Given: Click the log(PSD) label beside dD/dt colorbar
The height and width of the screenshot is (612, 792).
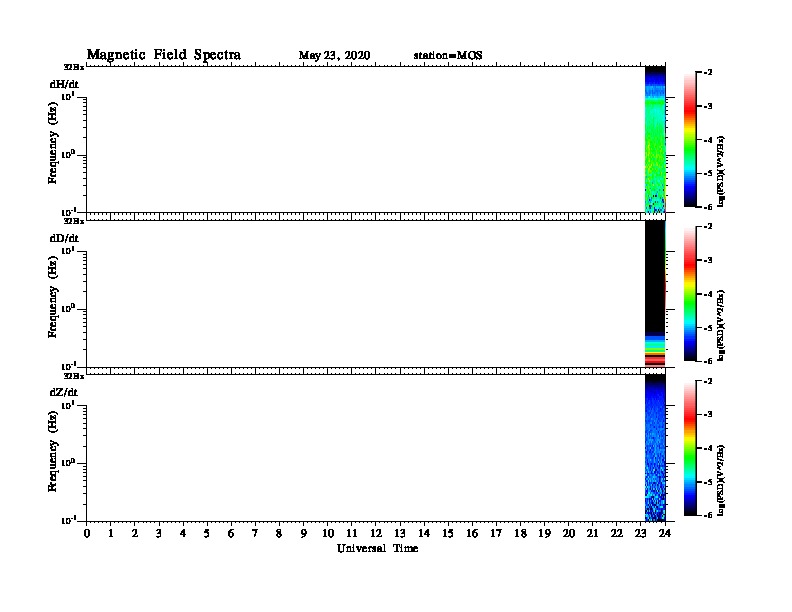Looking at the screenshot, I should pos(721,325).
